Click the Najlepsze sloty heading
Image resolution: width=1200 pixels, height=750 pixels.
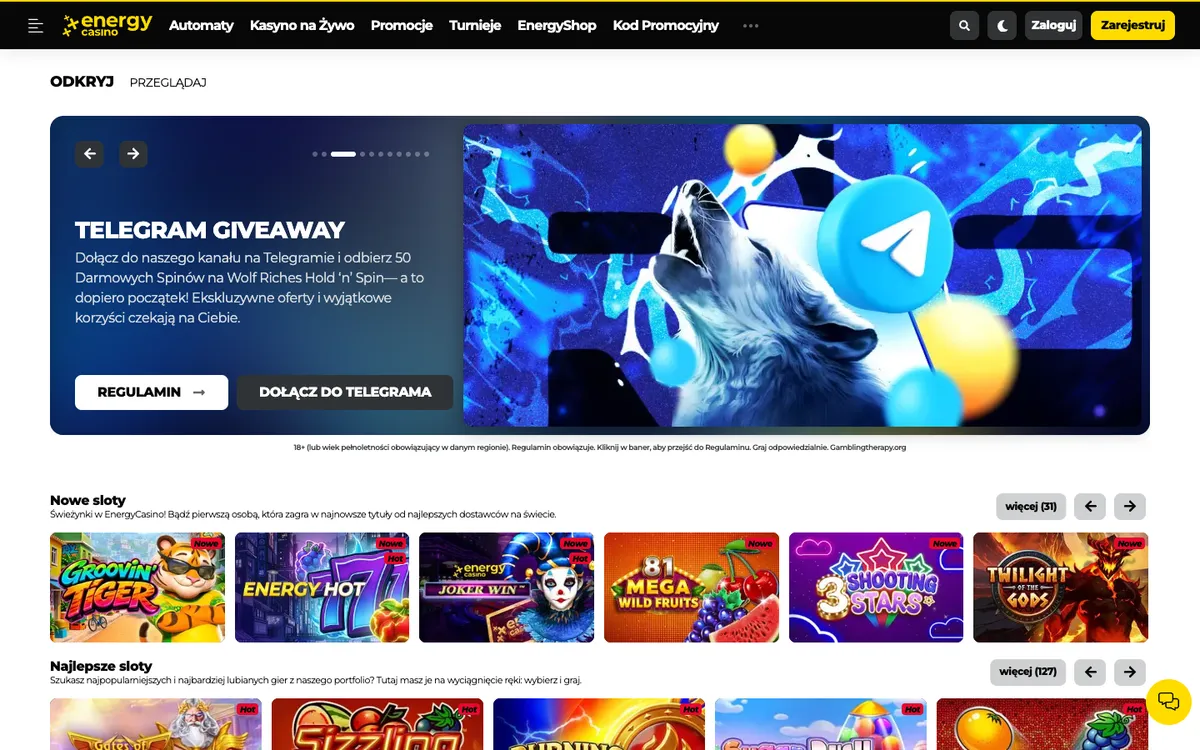101,666
